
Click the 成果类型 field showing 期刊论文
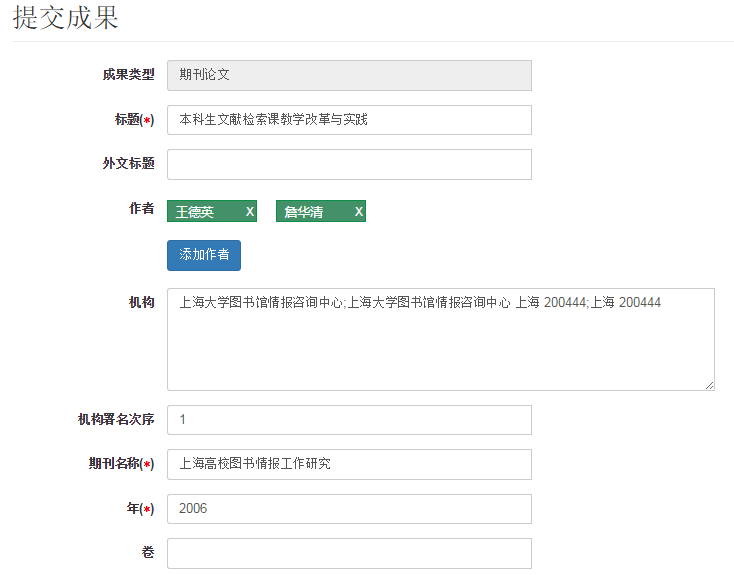coord(349,75)
